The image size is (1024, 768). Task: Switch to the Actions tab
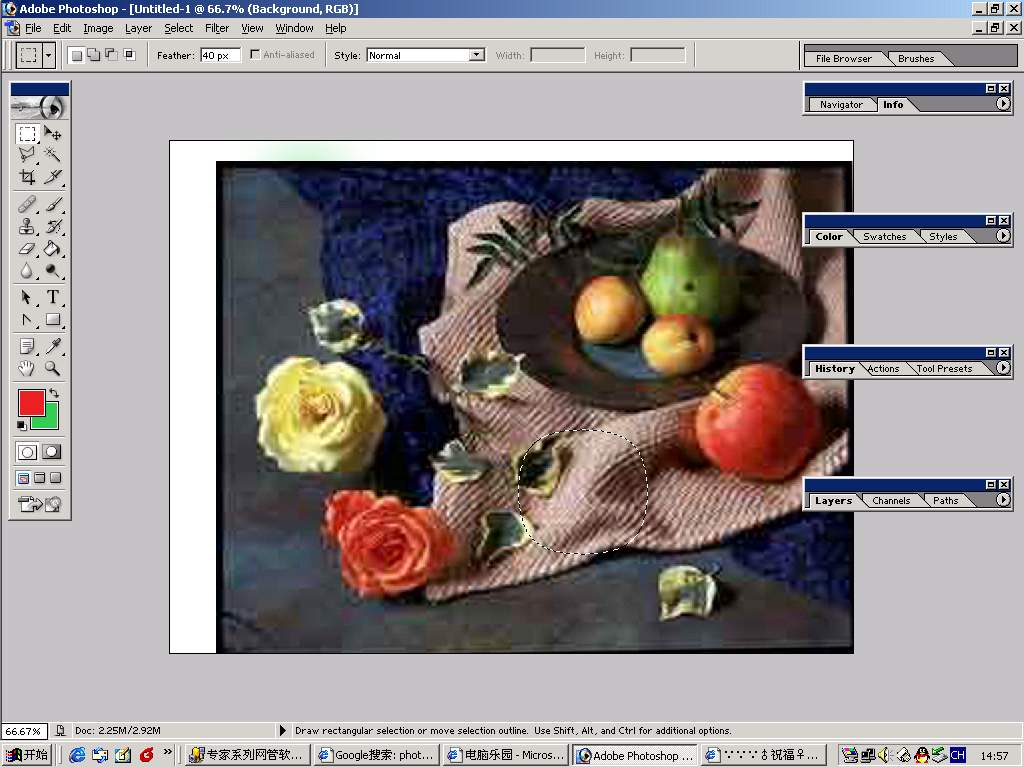[883, 368]
